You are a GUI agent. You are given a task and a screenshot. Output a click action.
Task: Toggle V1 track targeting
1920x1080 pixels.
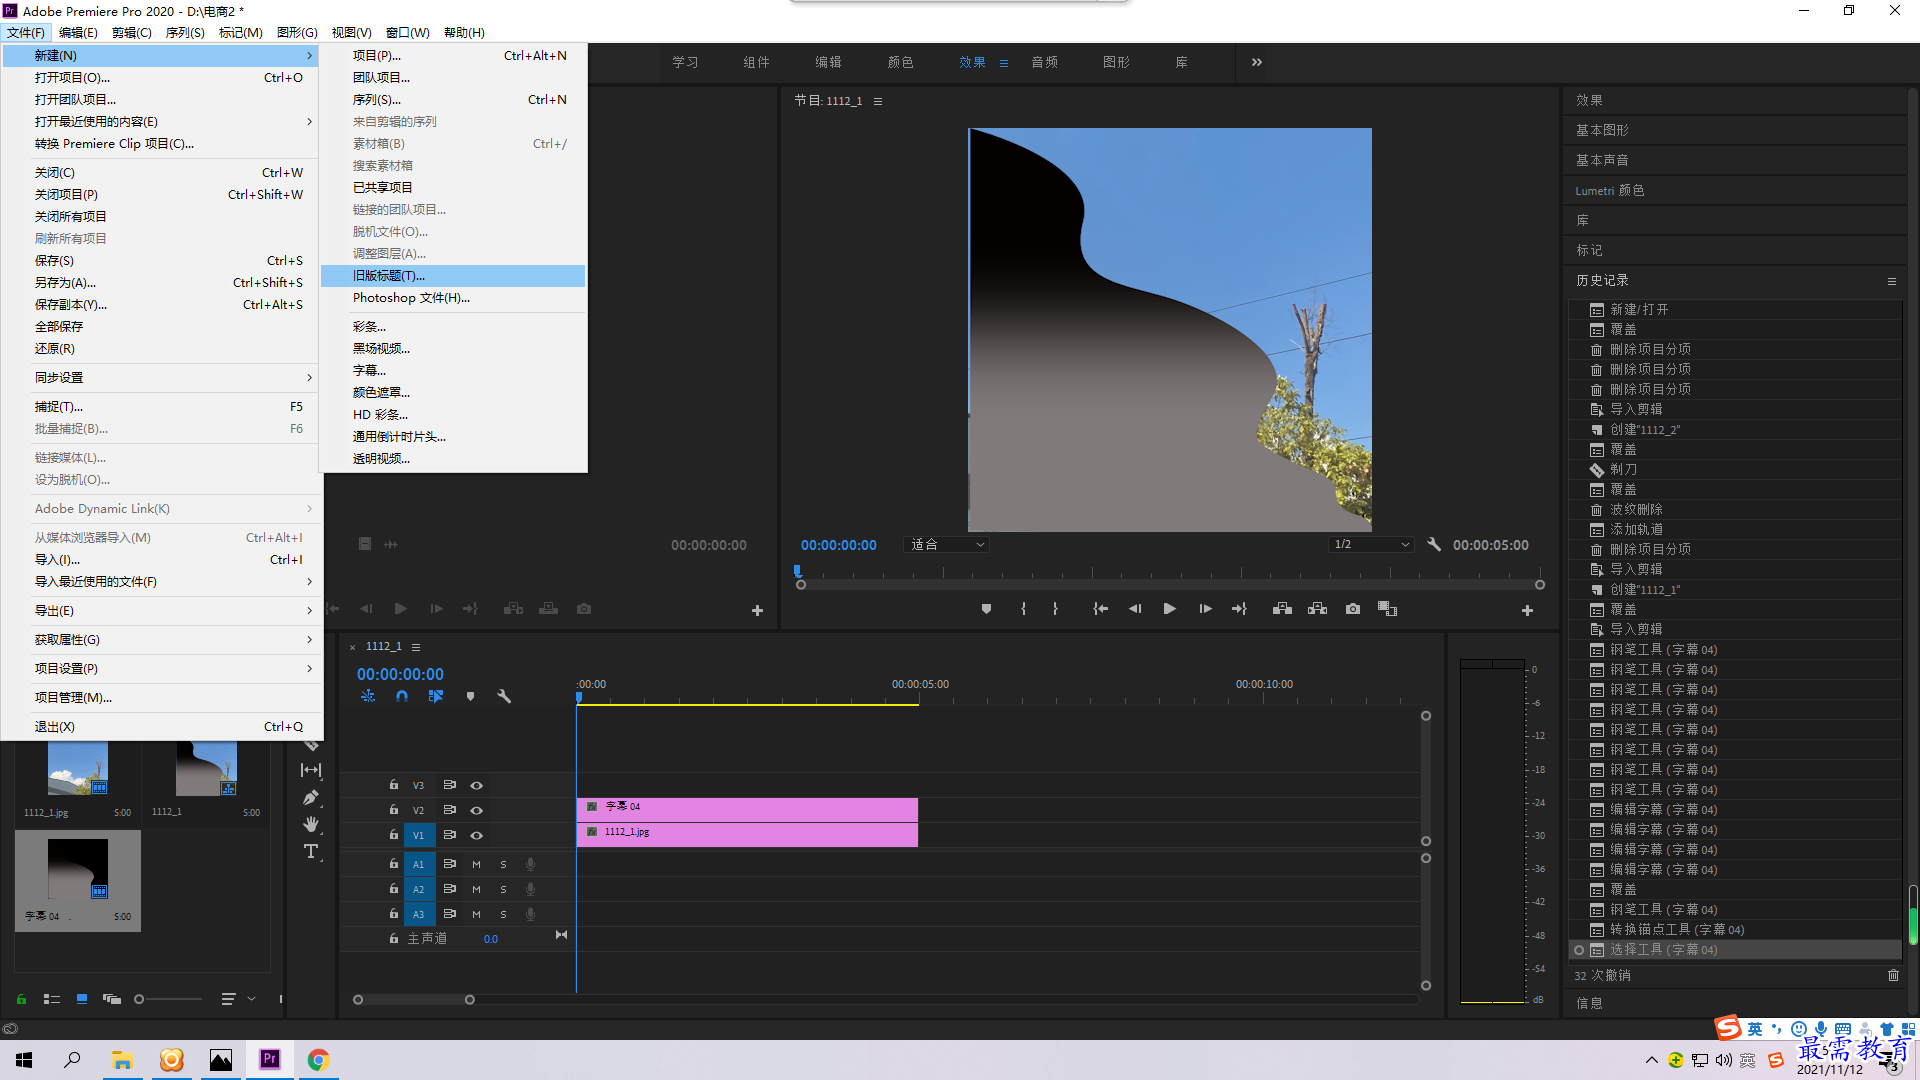tap(419, 836)
